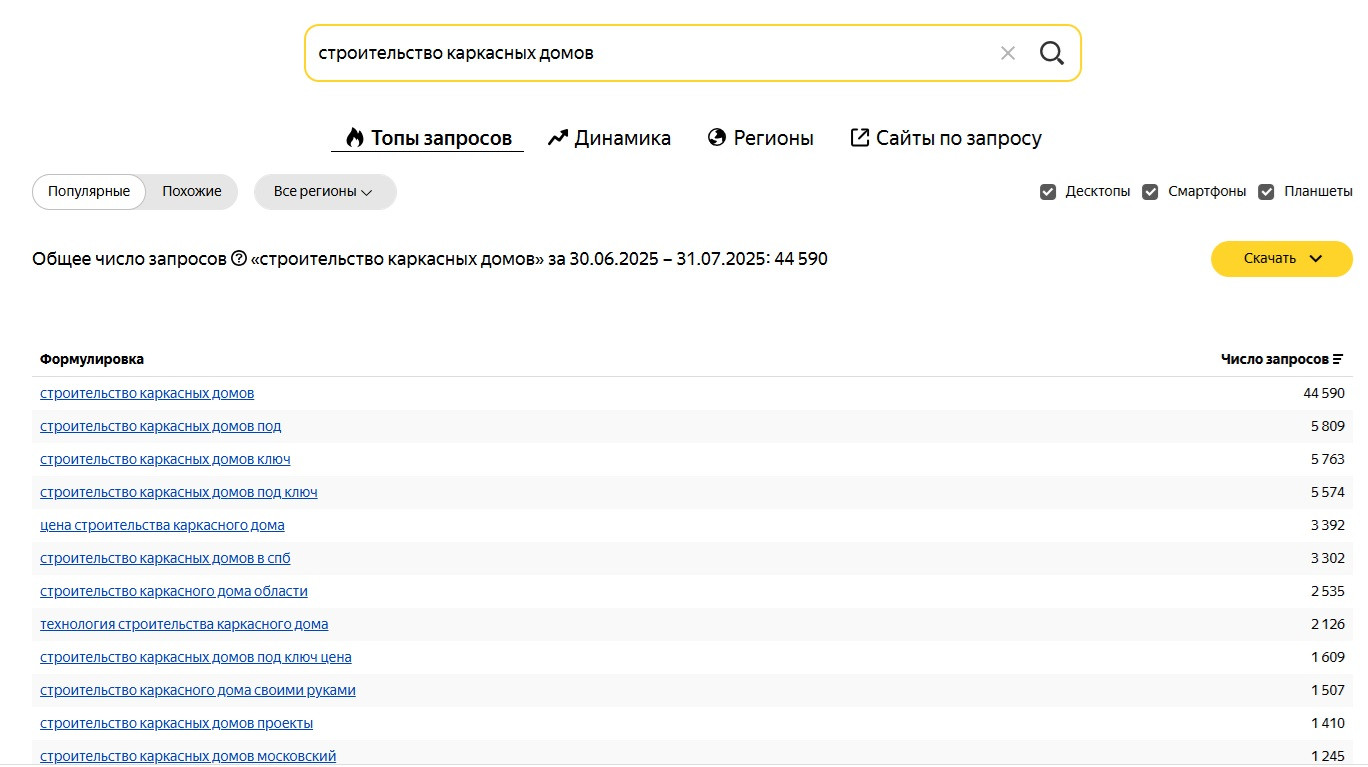Toggle the Смартфоны checkbox
1368x767 pixels.
tap(1150, 192)
